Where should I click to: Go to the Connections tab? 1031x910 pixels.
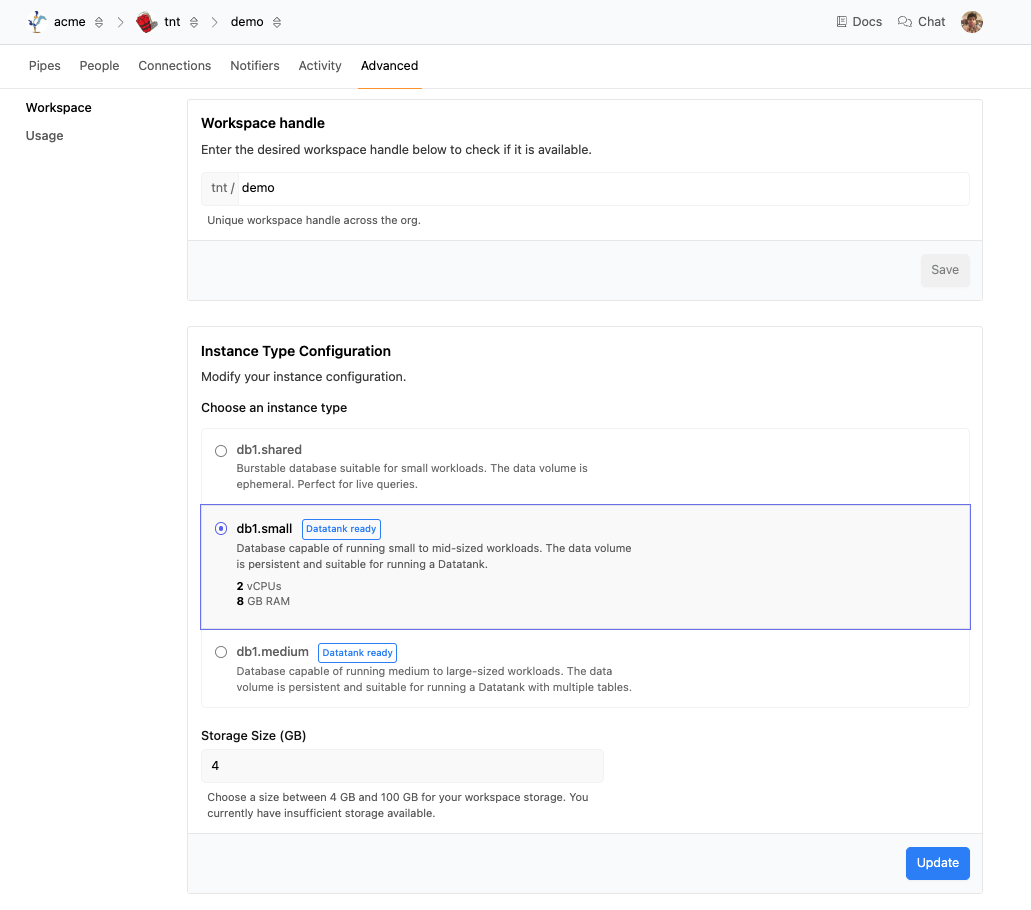point(175,66)
